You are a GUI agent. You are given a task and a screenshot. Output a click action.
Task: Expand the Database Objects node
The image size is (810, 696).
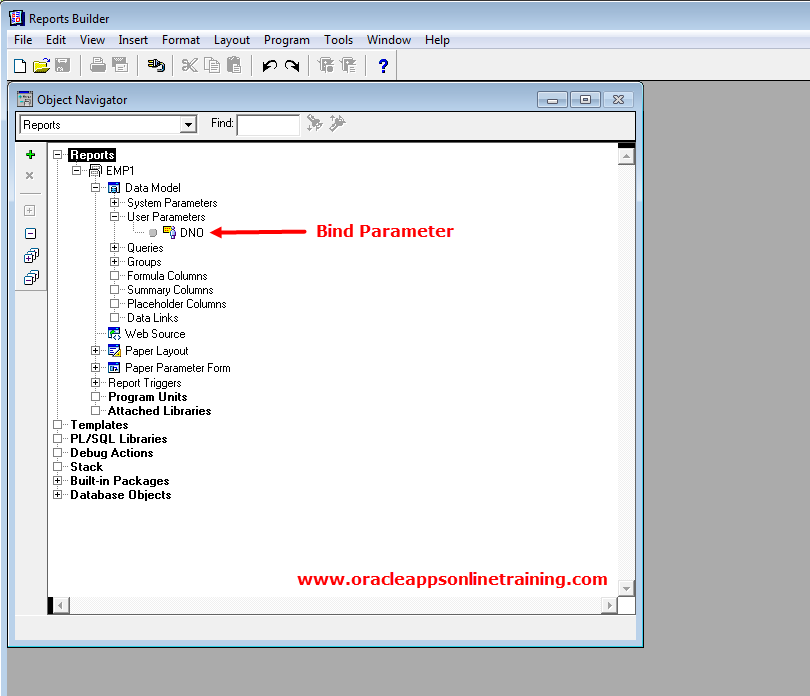click(x=58, y=494)
